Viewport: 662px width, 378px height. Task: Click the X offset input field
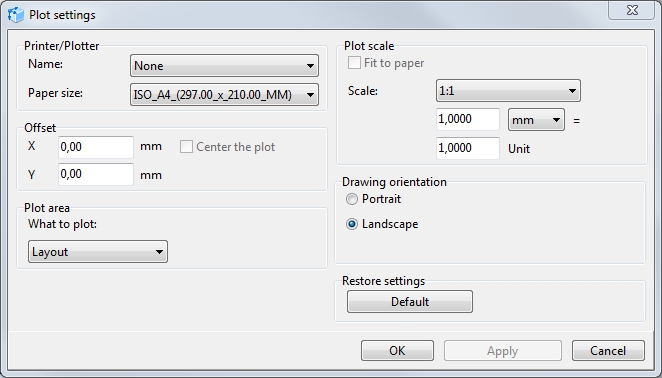click(96, 147)
